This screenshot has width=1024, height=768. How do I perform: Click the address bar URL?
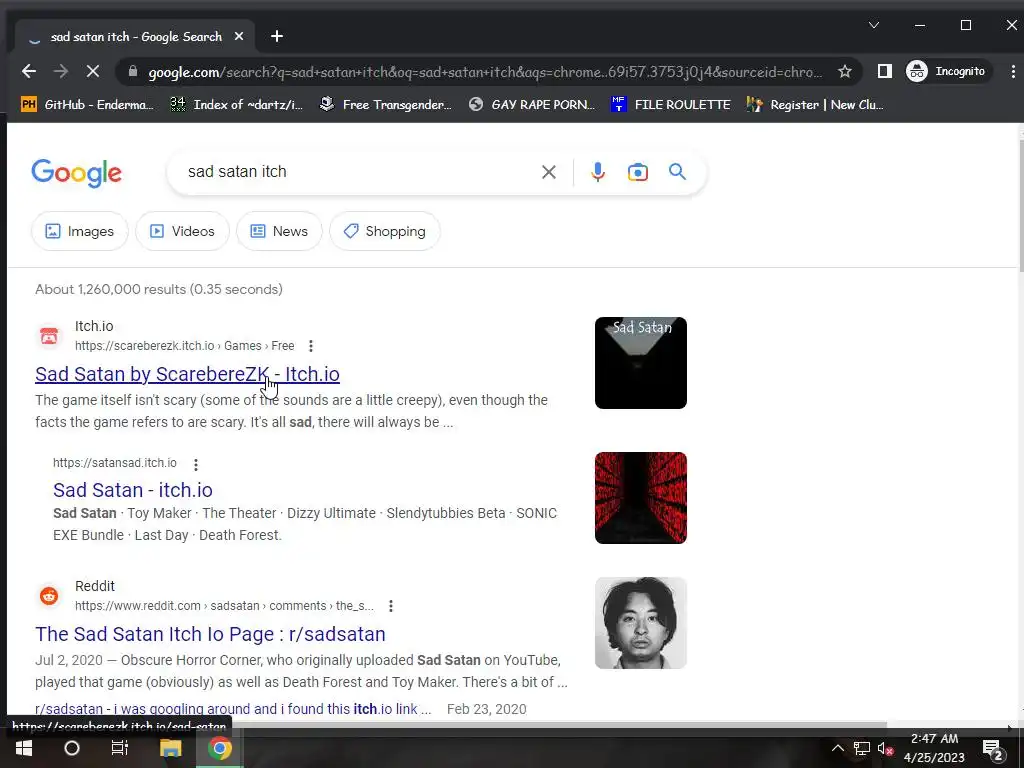(x=485, y=72)
